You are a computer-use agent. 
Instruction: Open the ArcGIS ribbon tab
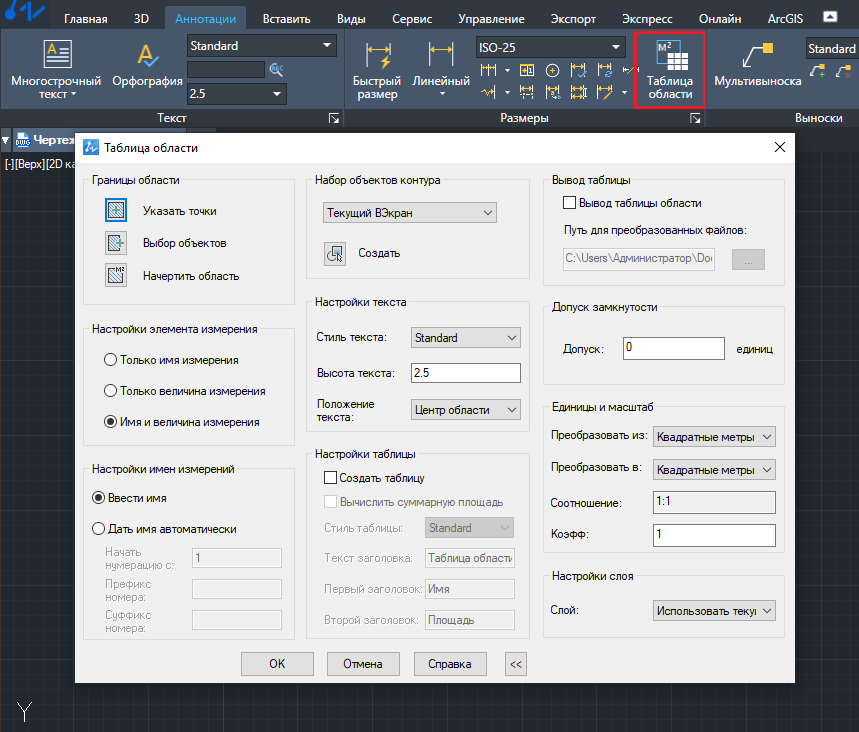click(785, 19)
